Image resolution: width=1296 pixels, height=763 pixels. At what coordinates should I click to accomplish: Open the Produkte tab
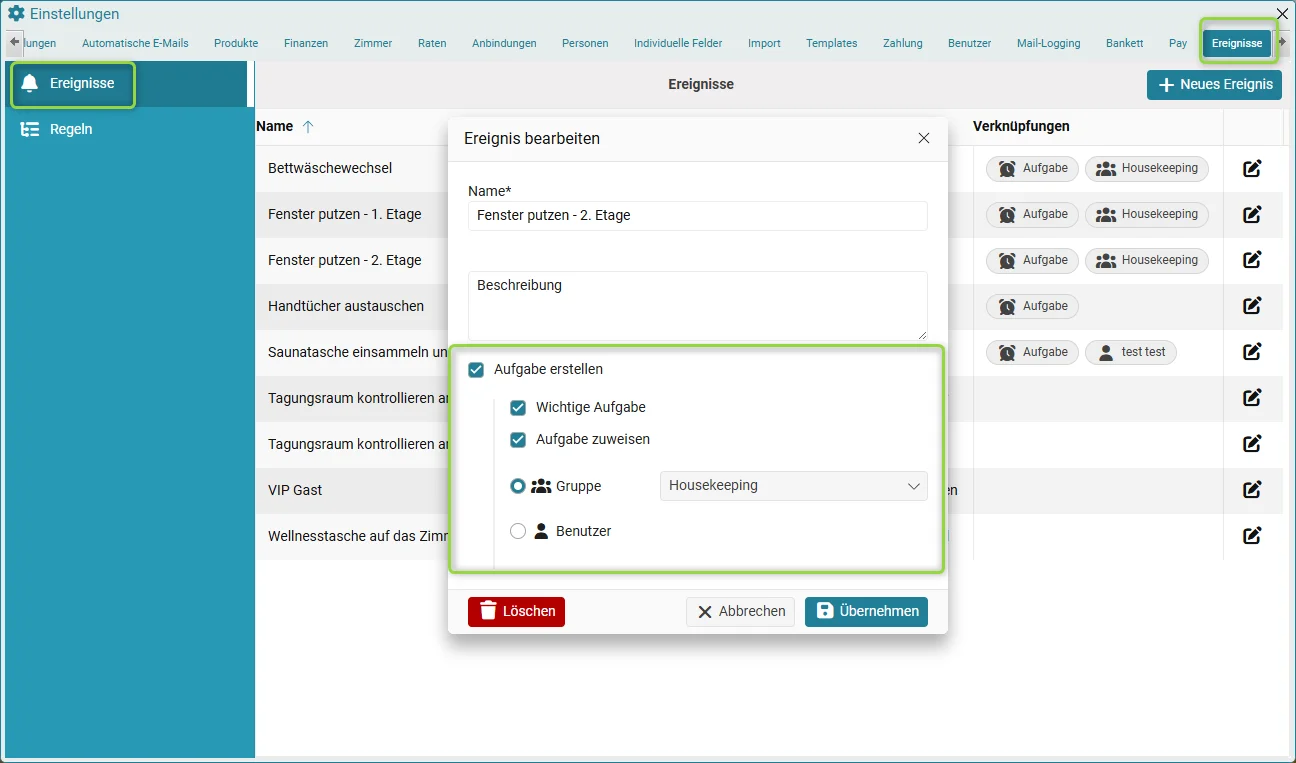[x=236, y=43]
